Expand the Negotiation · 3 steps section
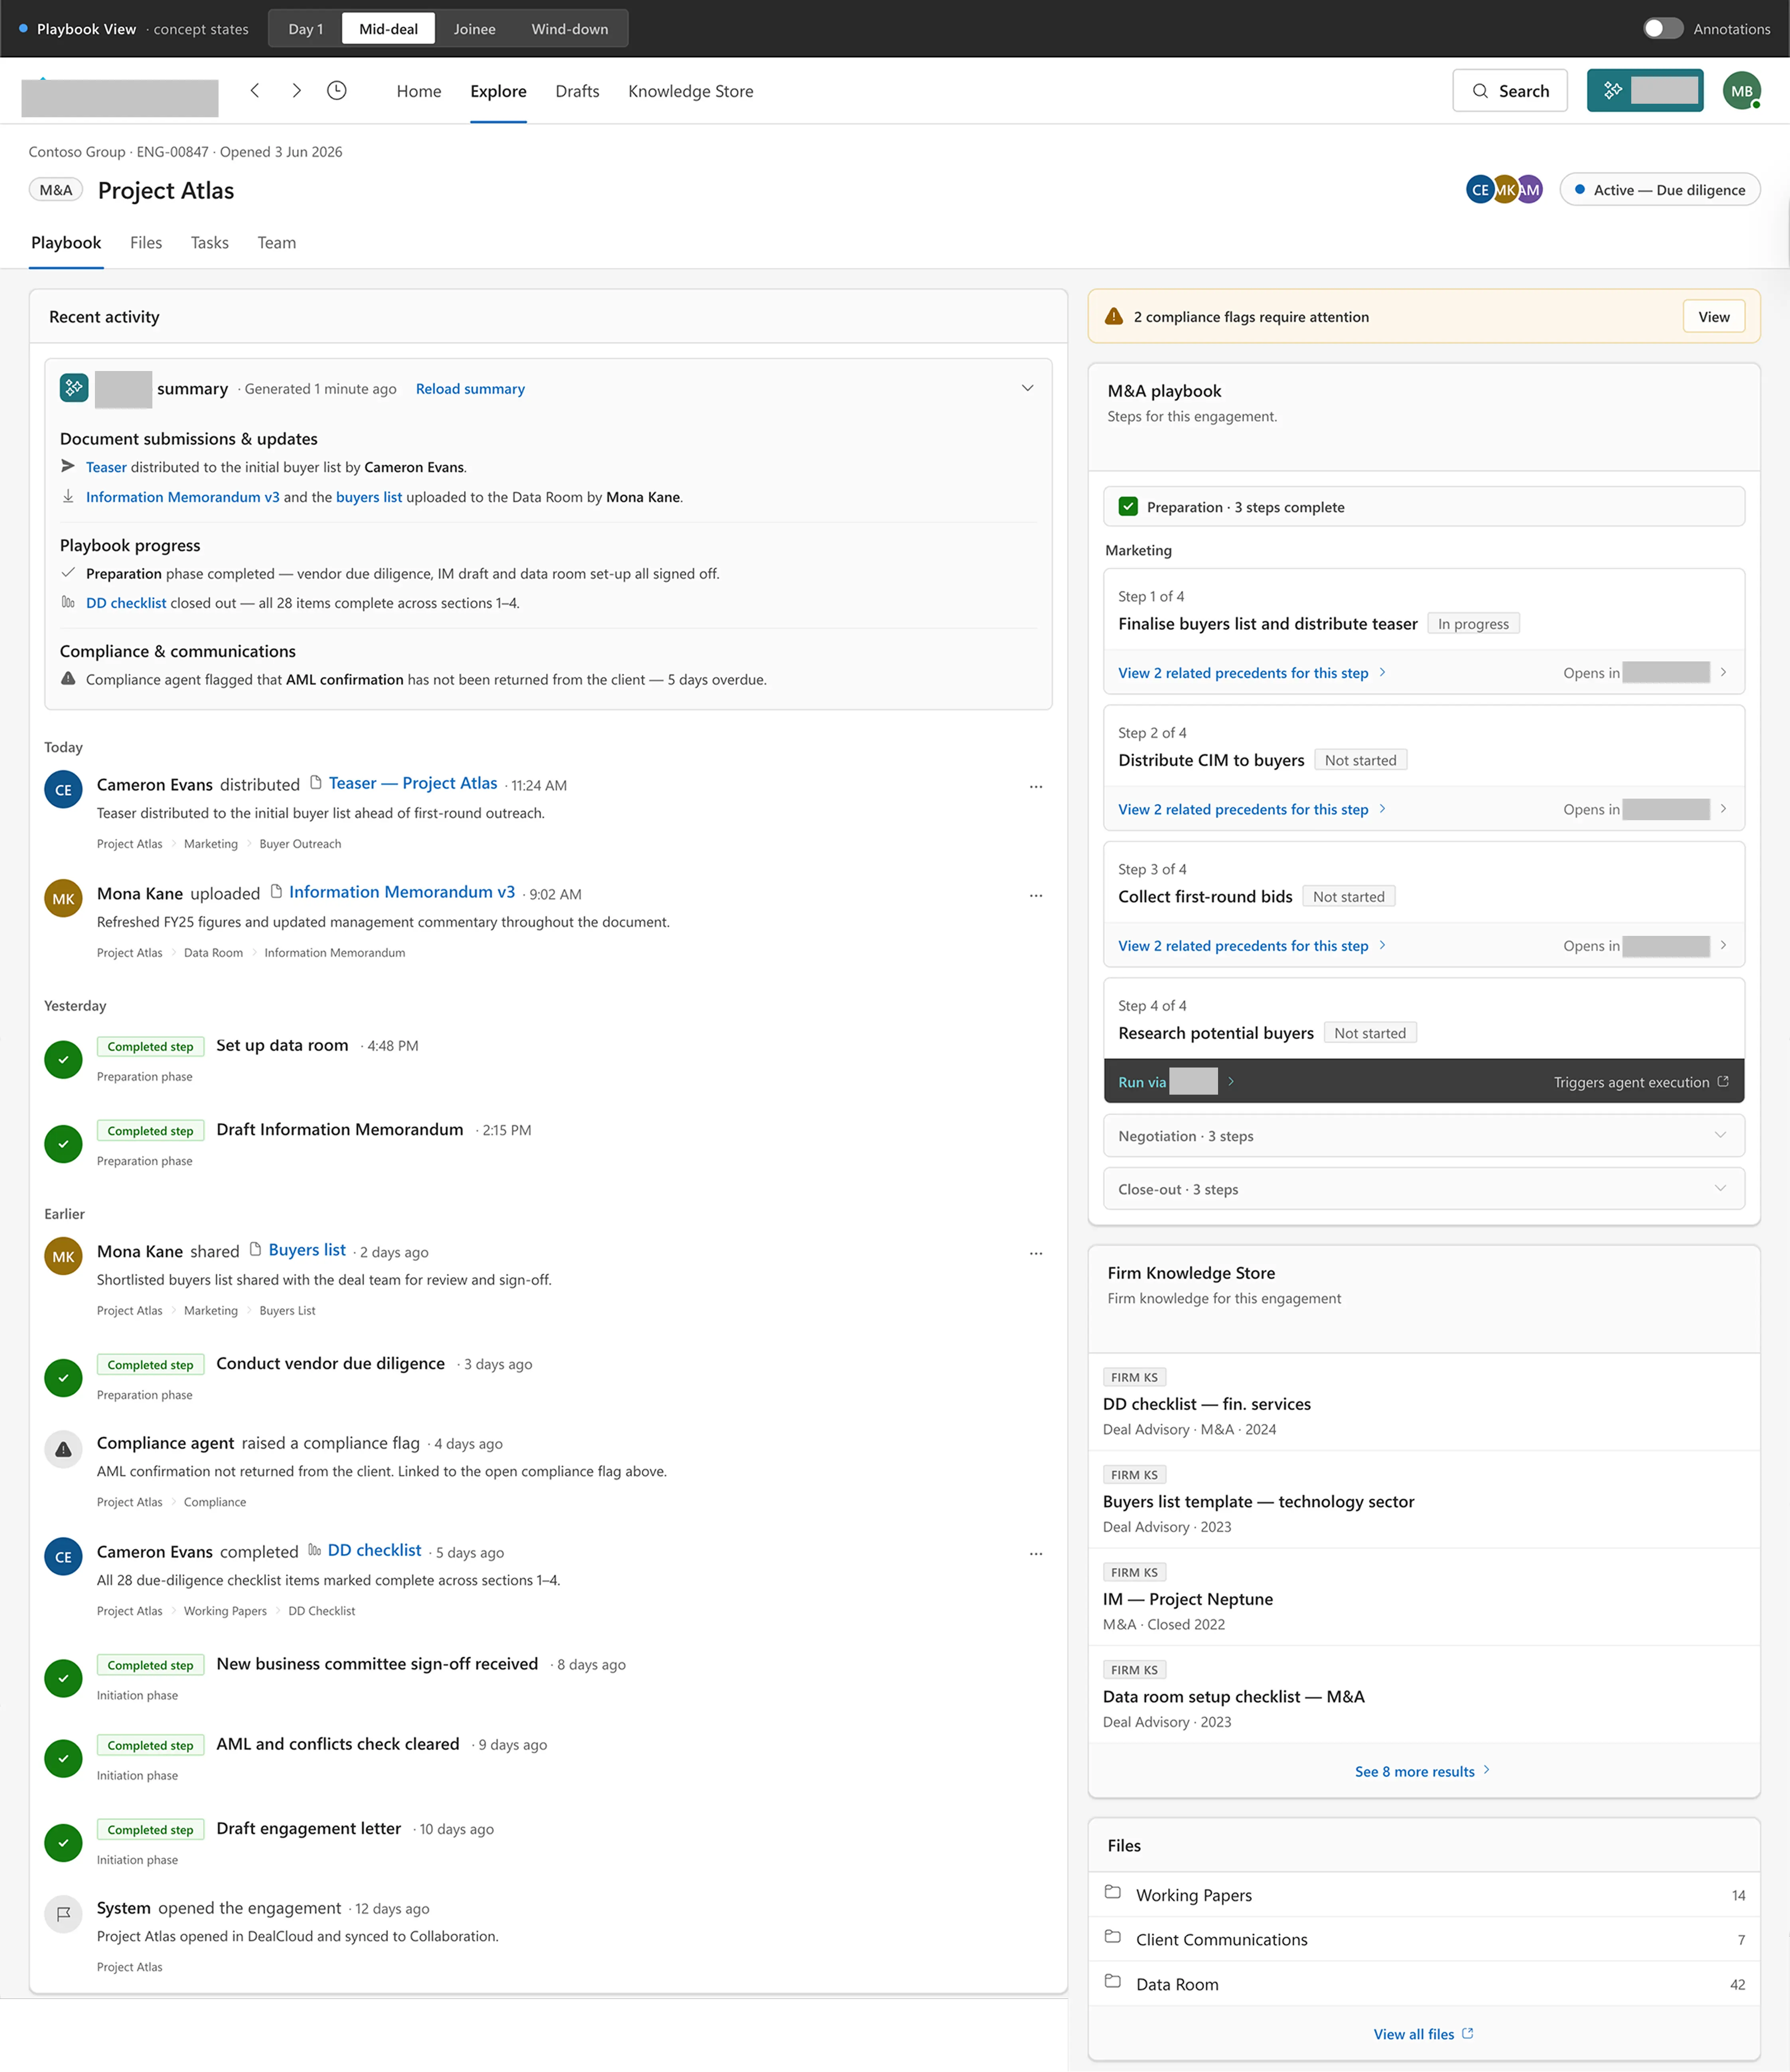The height and width of the screenshot is (2072, 1790). (x=1424, y=1136)
